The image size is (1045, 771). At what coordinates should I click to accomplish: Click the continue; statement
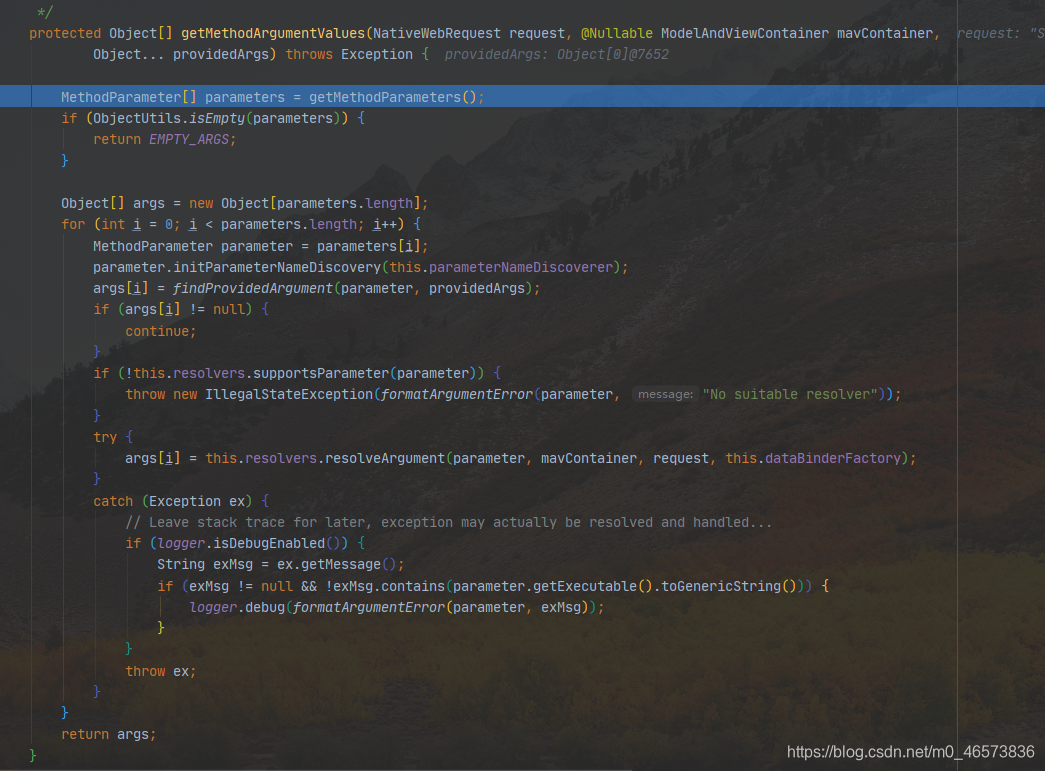point(161,331)
